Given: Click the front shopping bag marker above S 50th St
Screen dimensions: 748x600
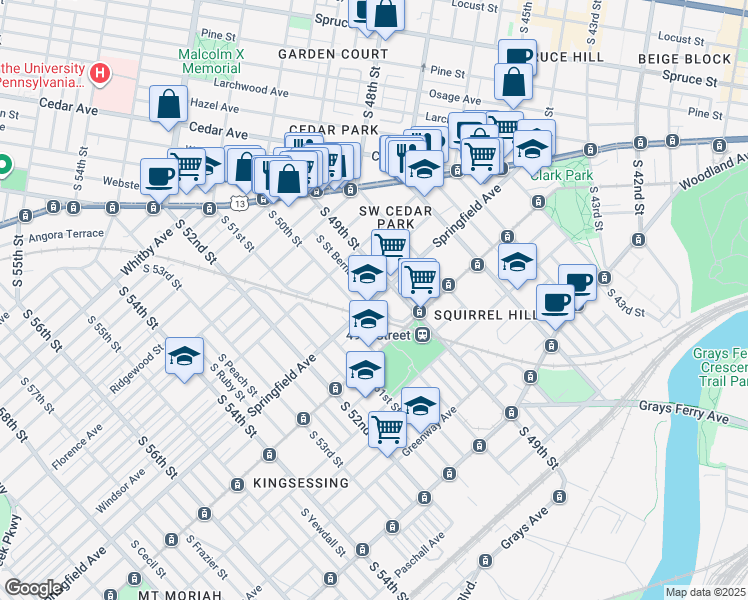Looking at the screenshot, I should [x=289, y=180].
